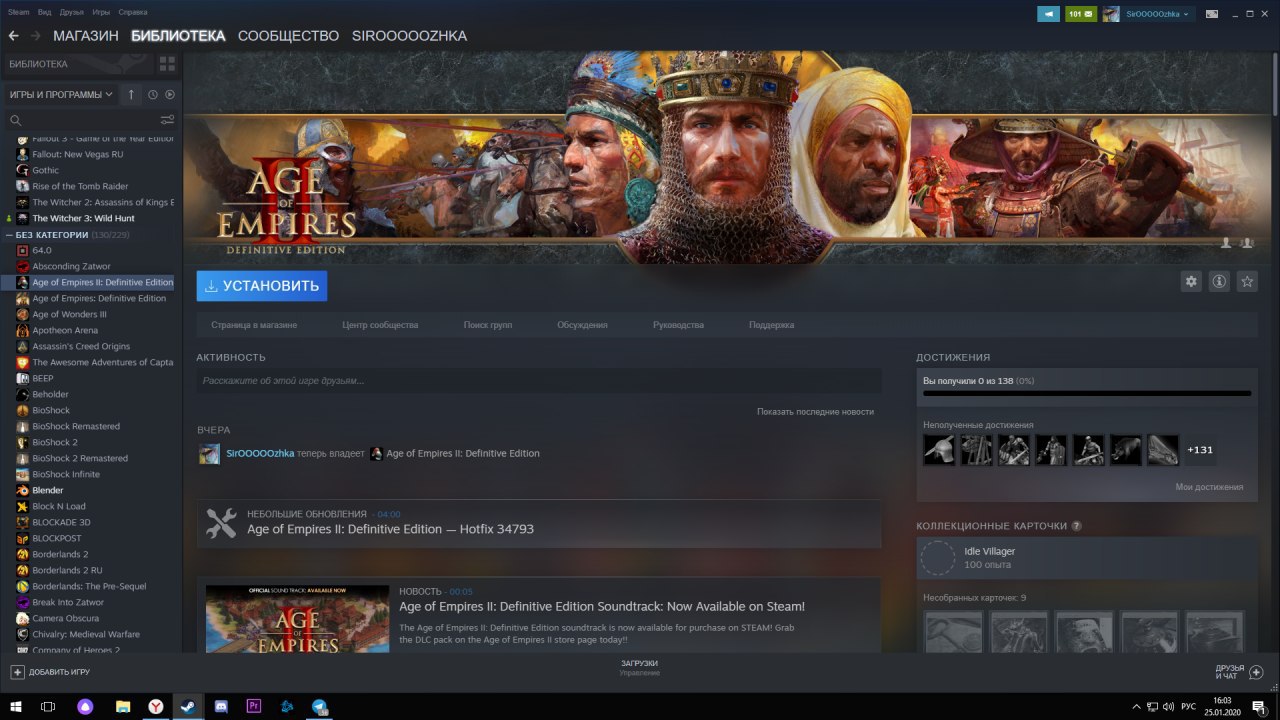Show hidden system tray icons
1280x720 pixels.
(1135, 706)
